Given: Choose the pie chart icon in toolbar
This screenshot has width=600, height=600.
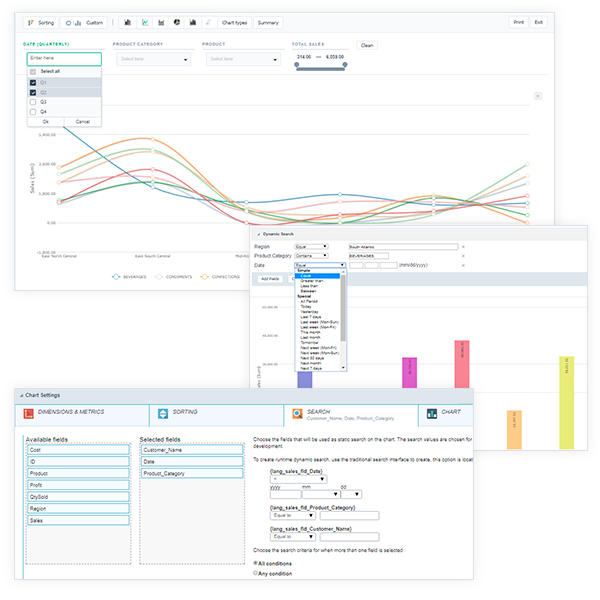Looking at the screenshot, I should click(177, 21).
